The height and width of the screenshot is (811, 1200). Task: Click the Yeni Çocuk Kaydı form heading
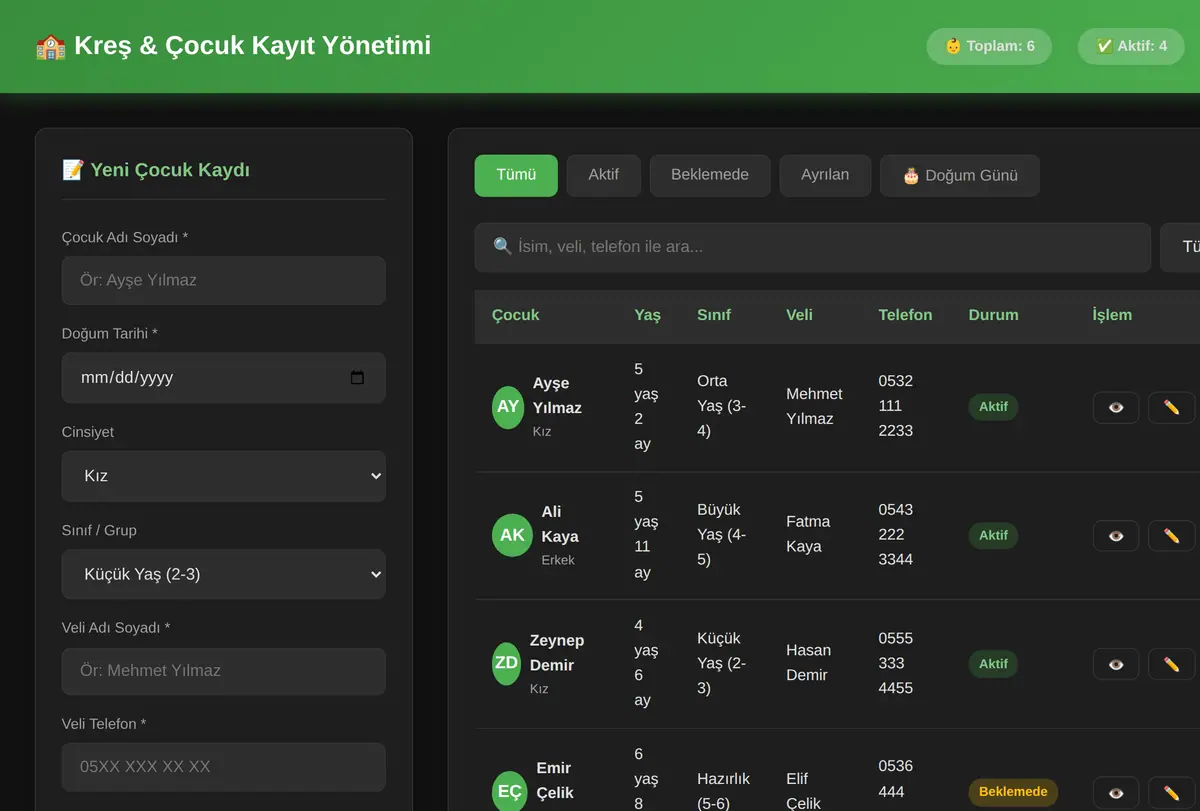(156, 170)
